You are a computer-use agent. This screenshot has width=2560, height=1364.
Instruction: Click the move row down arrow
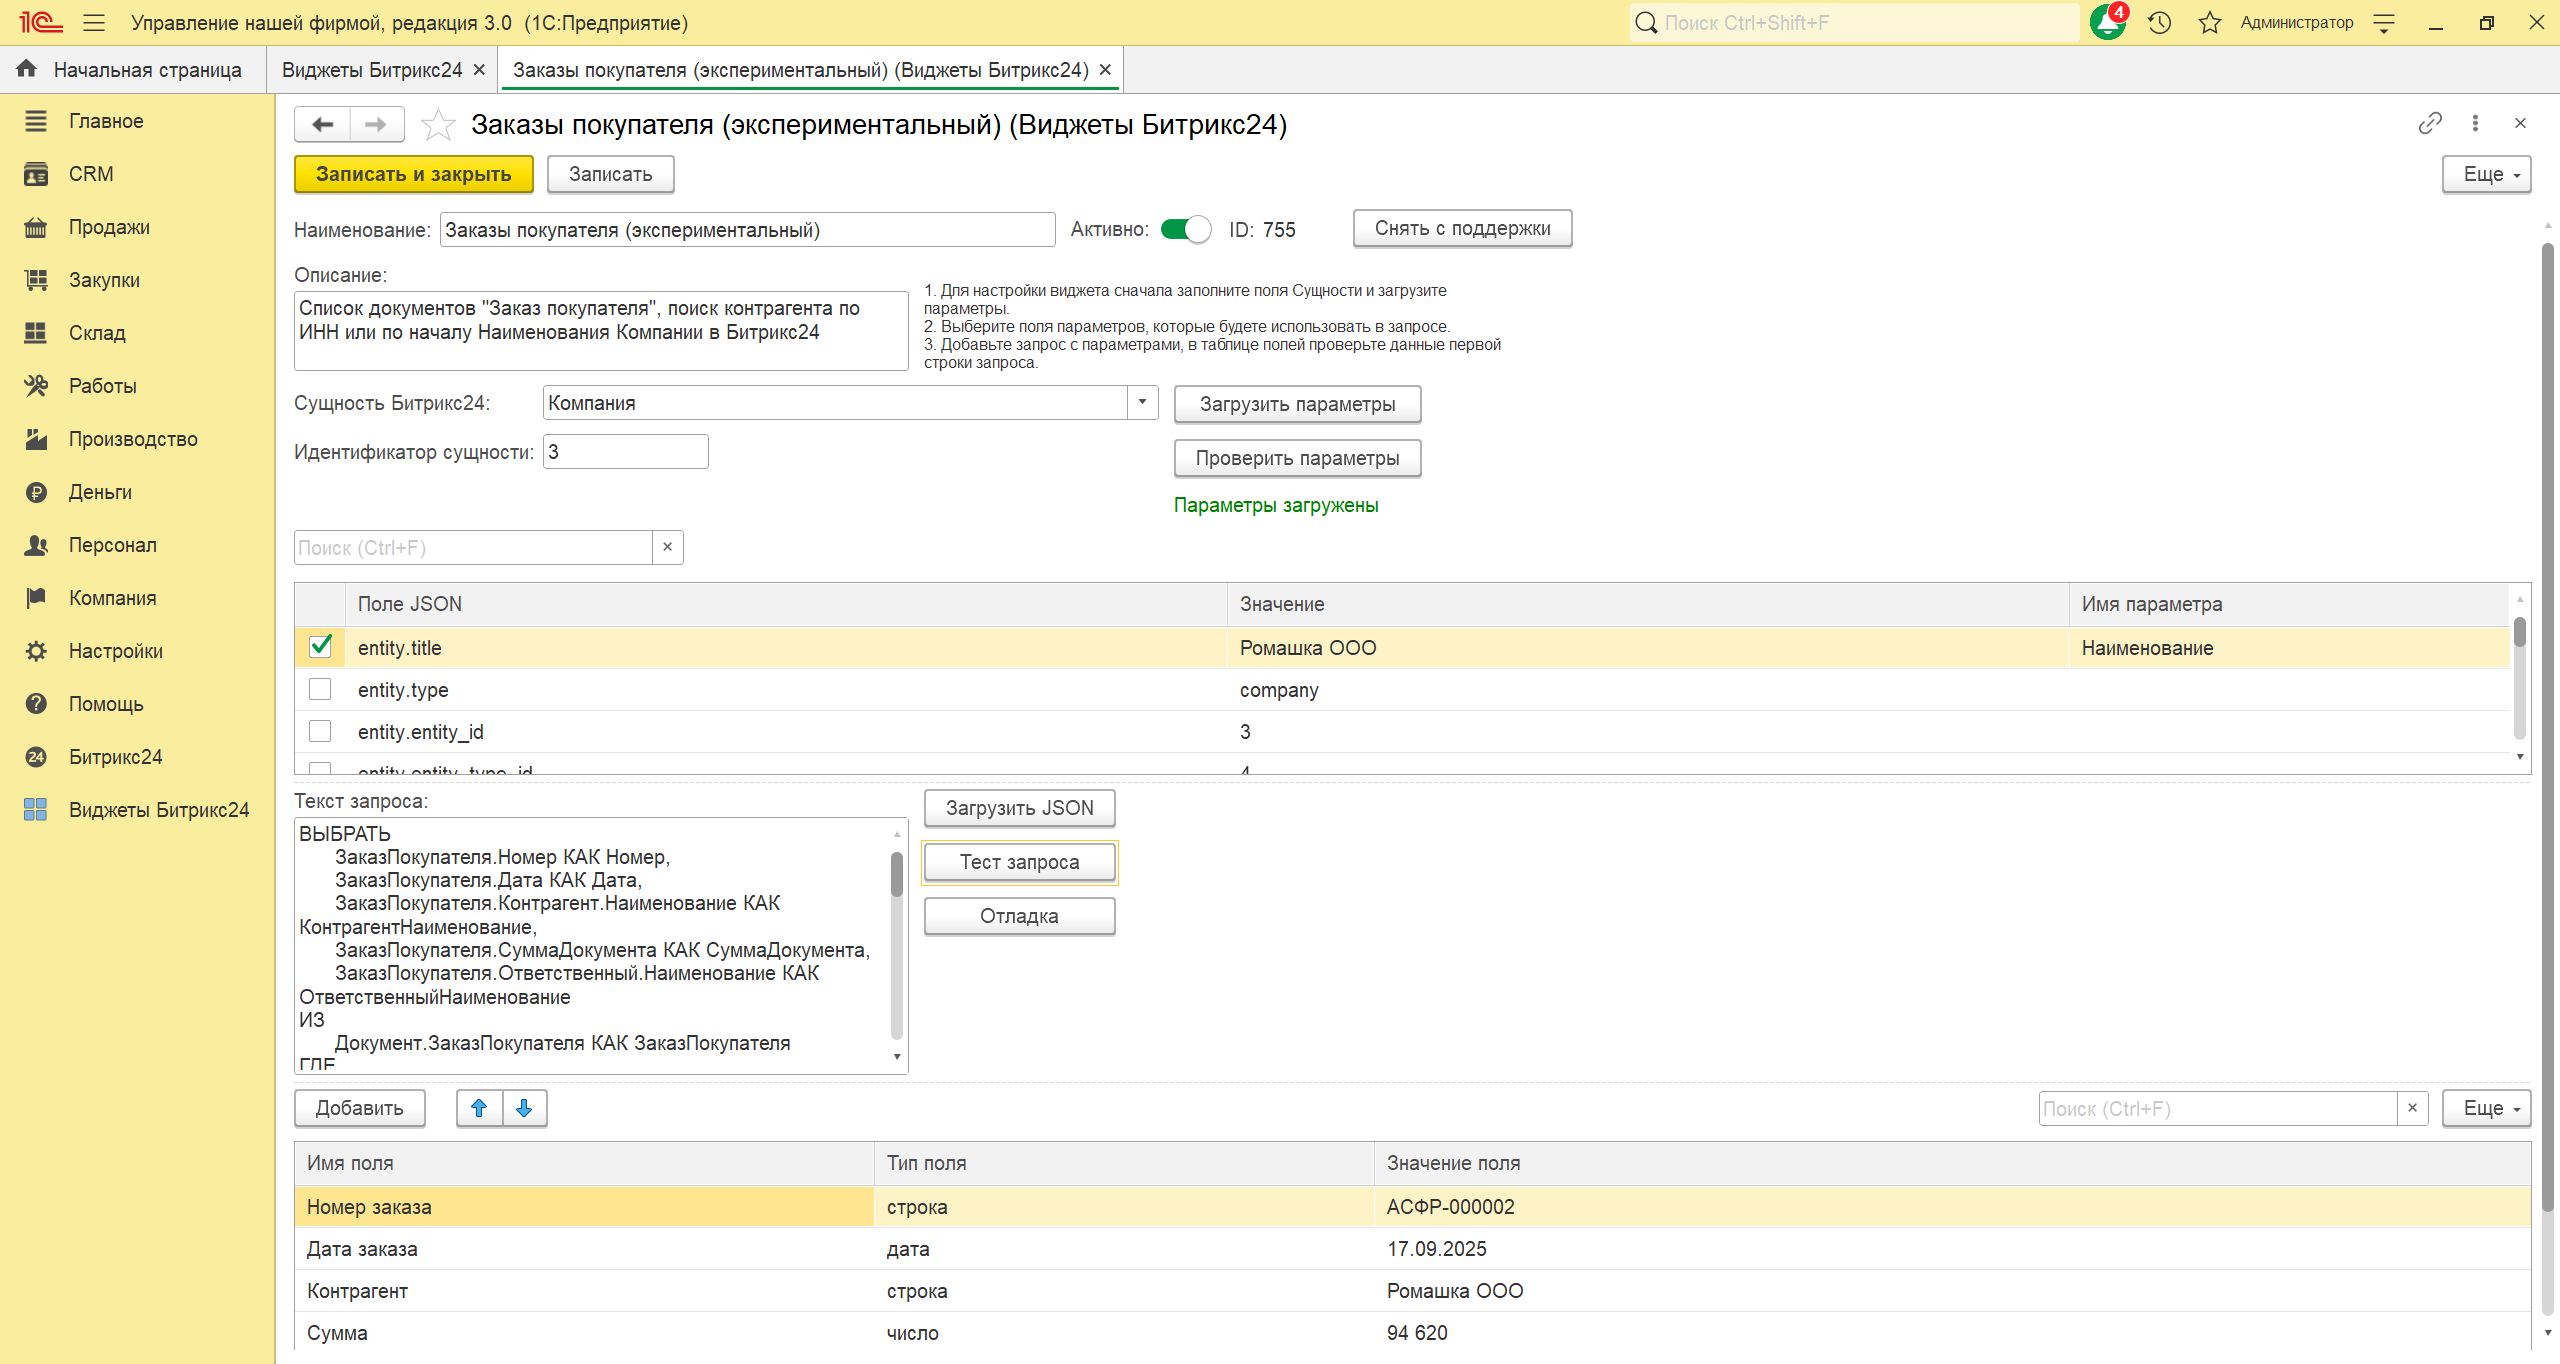pos(524,1108)
